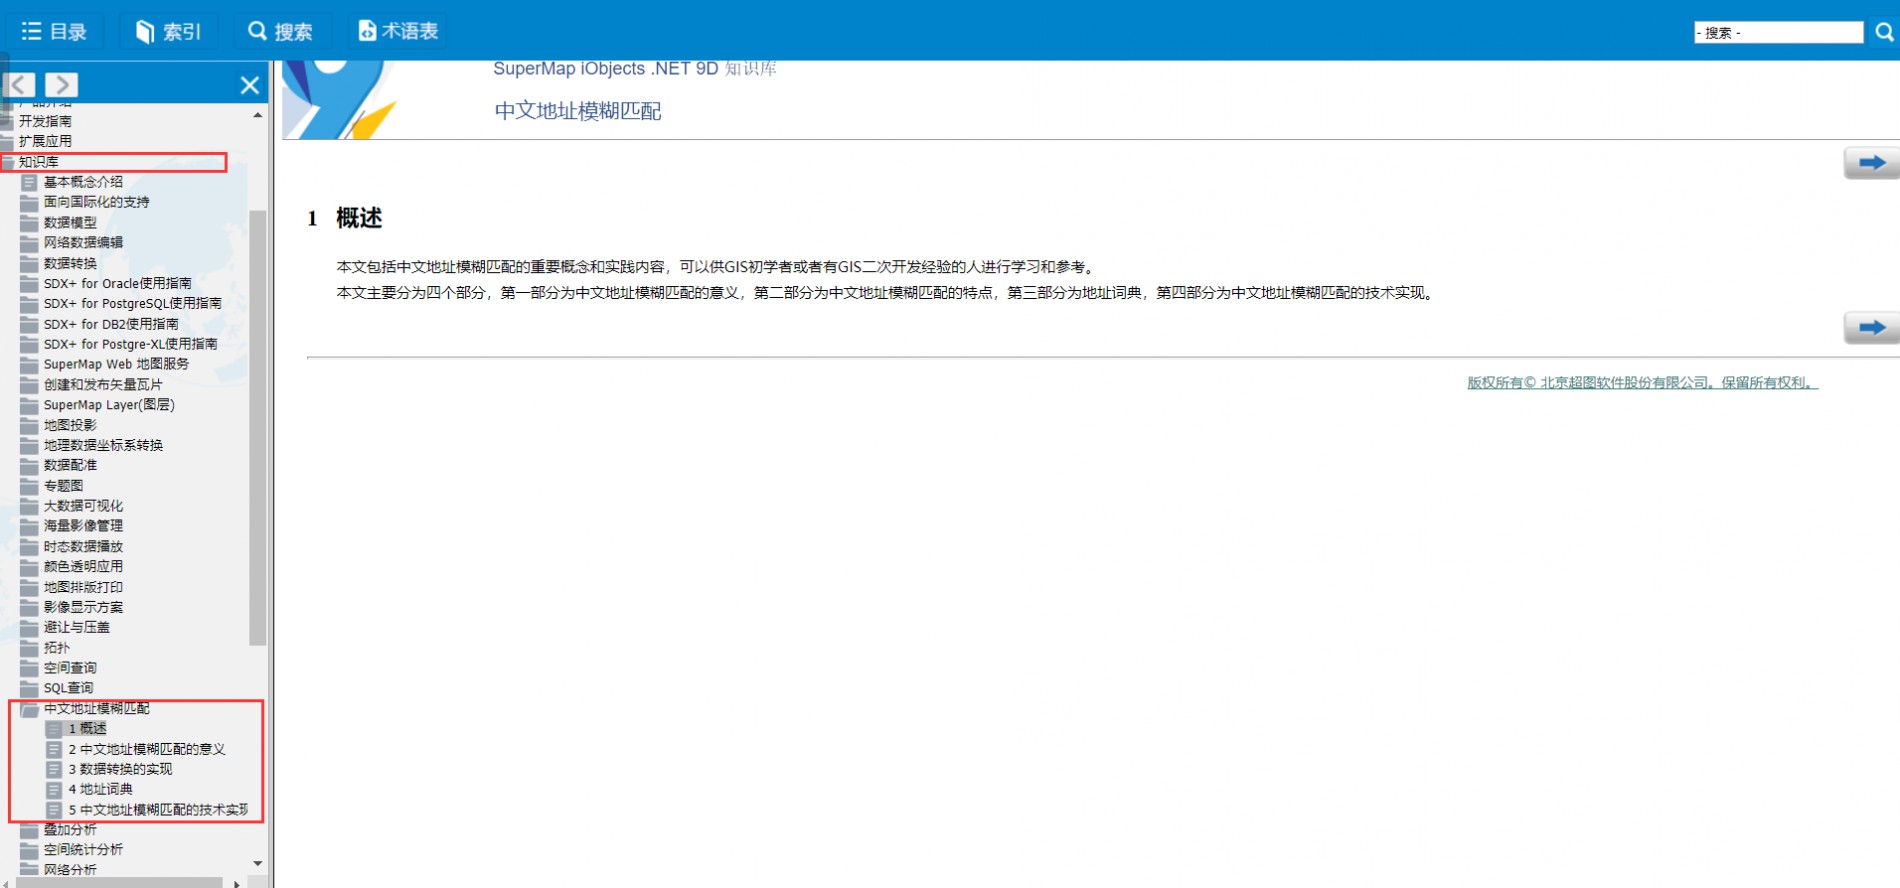Click the 影像显示方案 folder icon
Screen dimensions: 1900x888
click(29, 607)
